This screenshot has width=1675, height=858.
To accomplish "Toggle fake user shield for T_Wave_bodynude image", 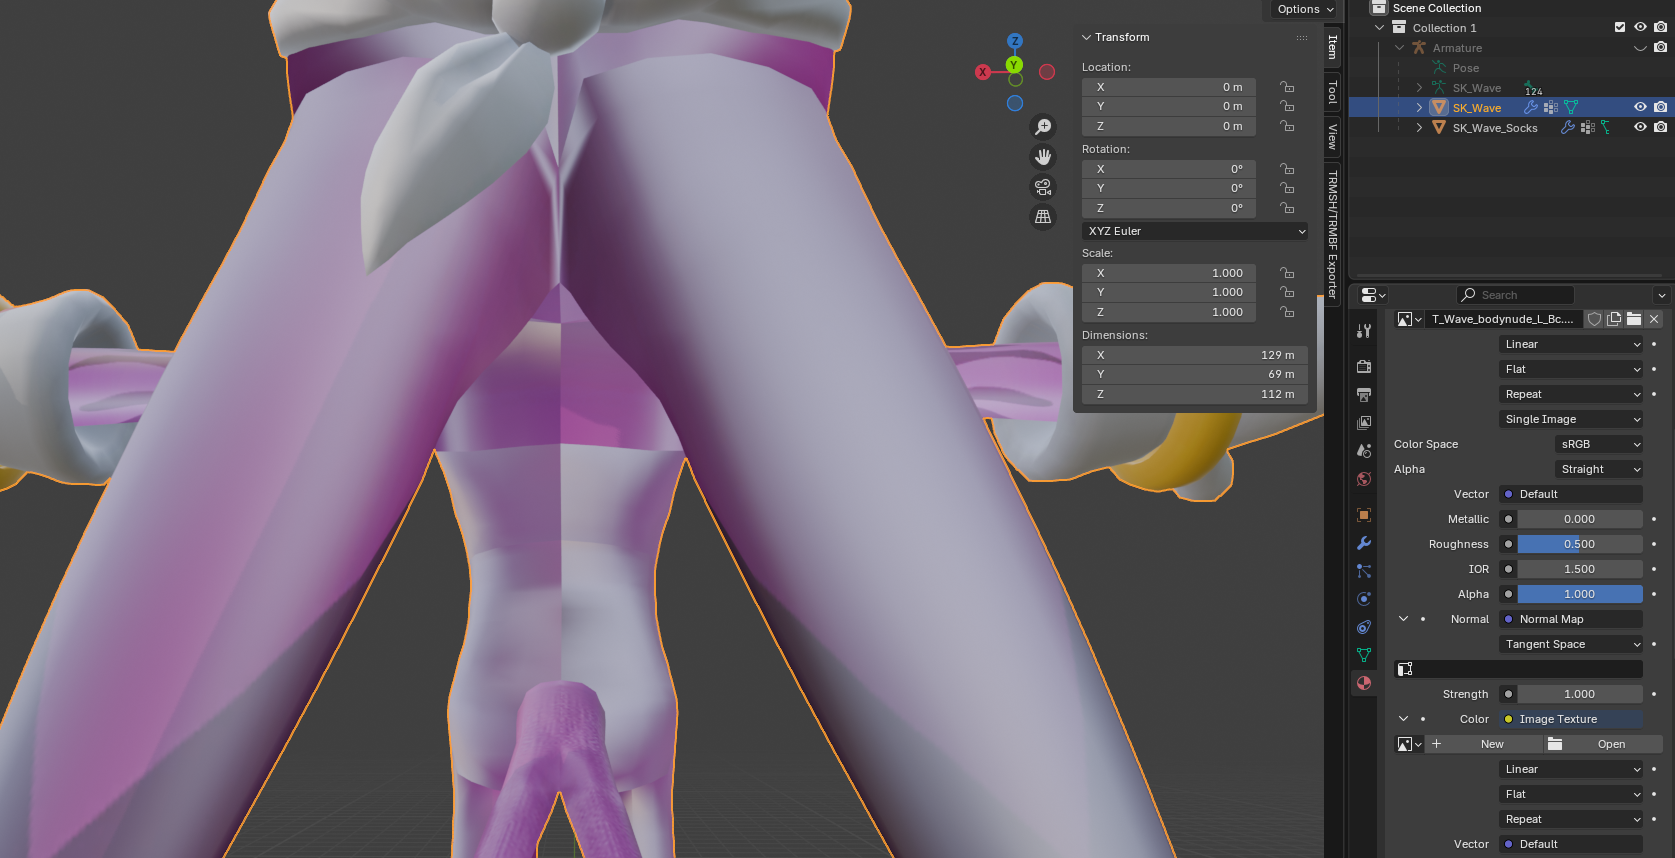I will click(1595, 319).
